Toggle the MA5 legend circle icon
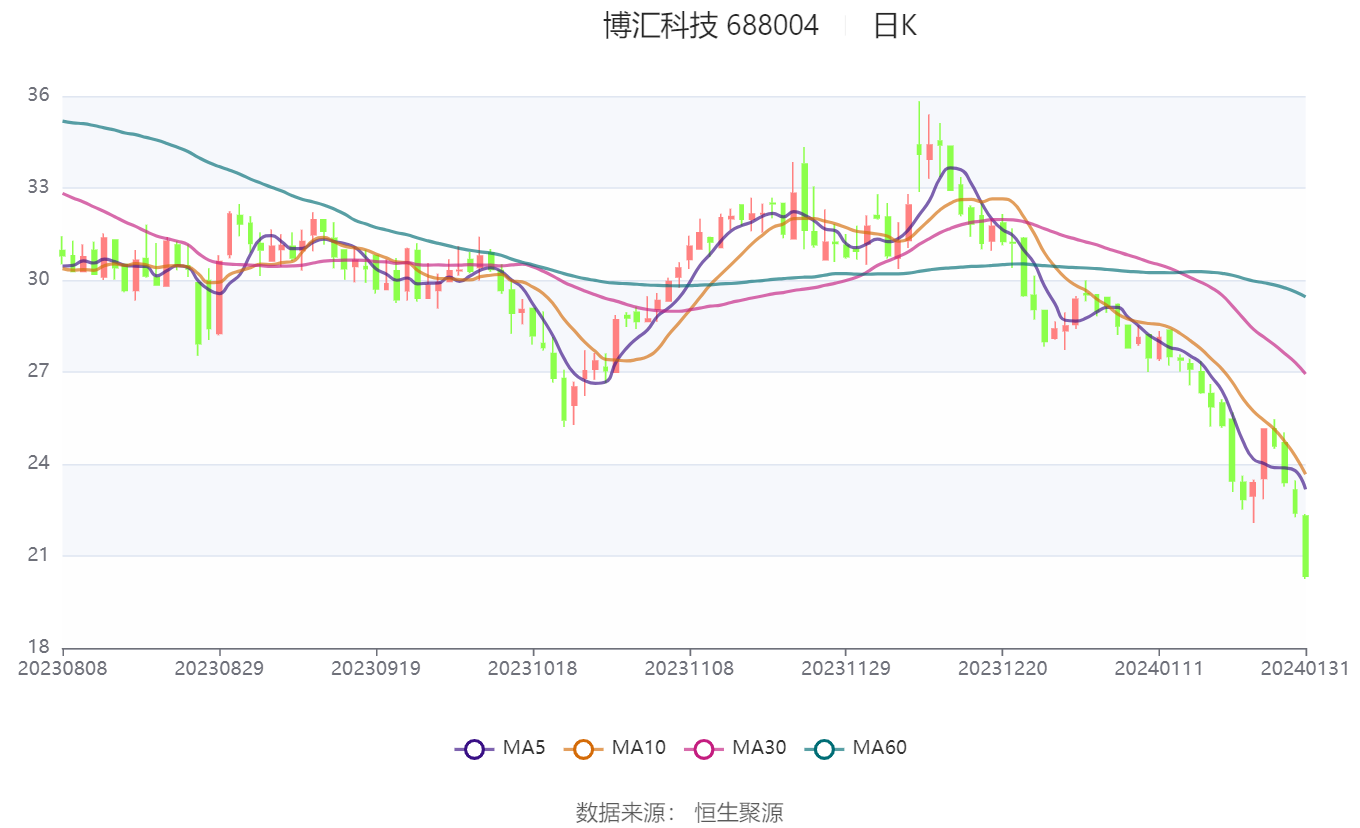1360x828 pixels. [474, 748]
